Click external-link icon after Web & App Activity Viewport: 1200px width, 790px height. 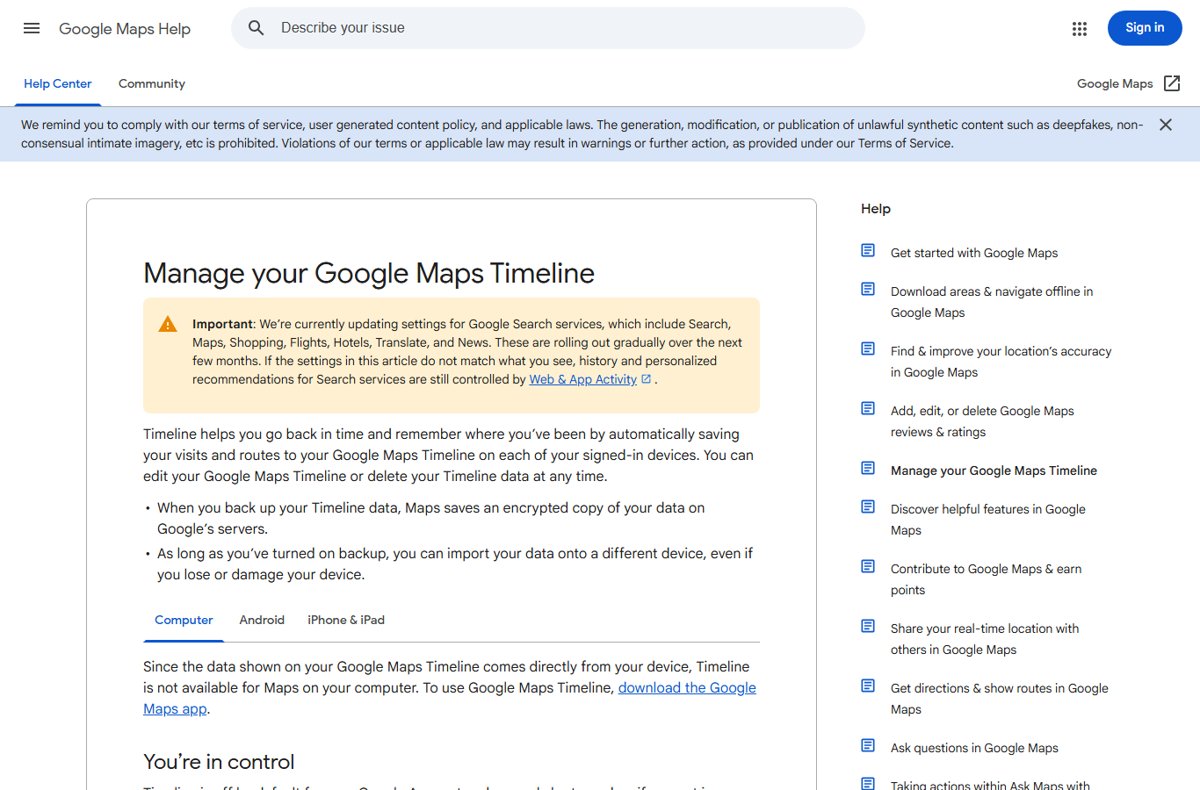point(646,379)
